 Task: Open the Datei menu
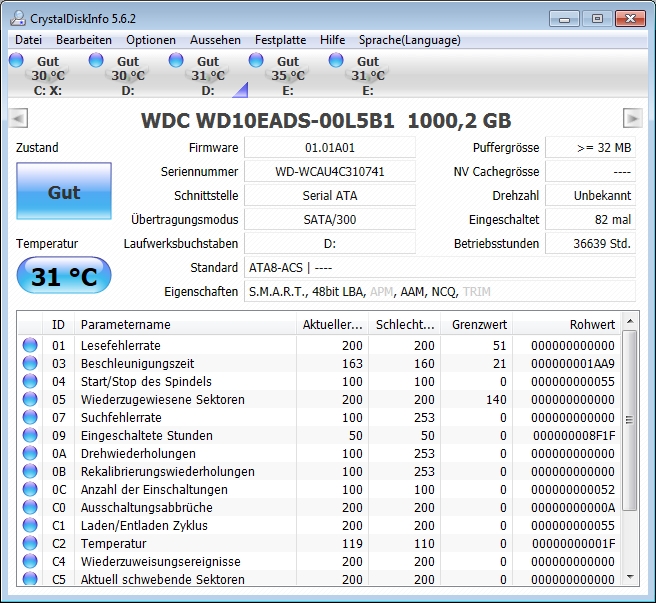[x=28, y=40]
